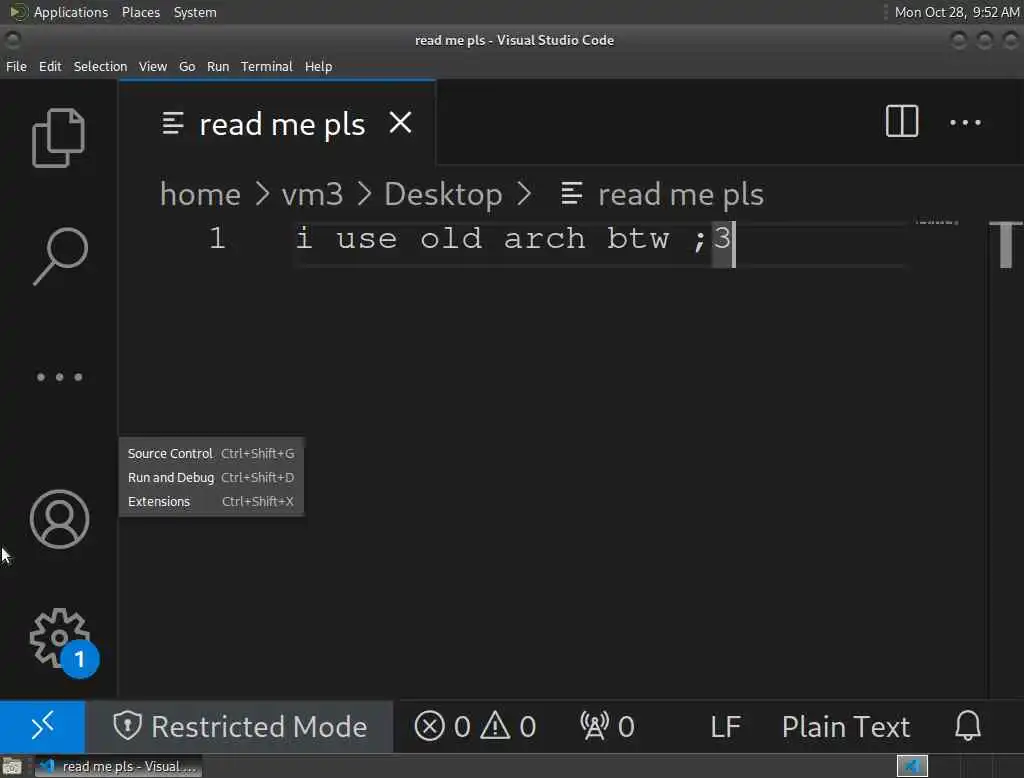Click the Desktop breadcrumb segment
Viewport: 1024px width, 778px height.
pos(443,195)
